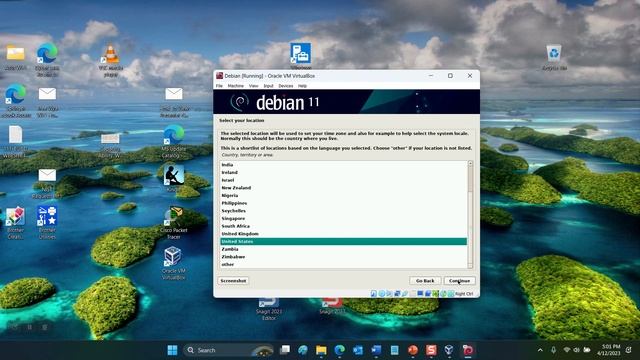Viewport: 640px width, 360px height.
Task: Open the Recycle Bin desktop icon
Action: click(x=554, y=58)
